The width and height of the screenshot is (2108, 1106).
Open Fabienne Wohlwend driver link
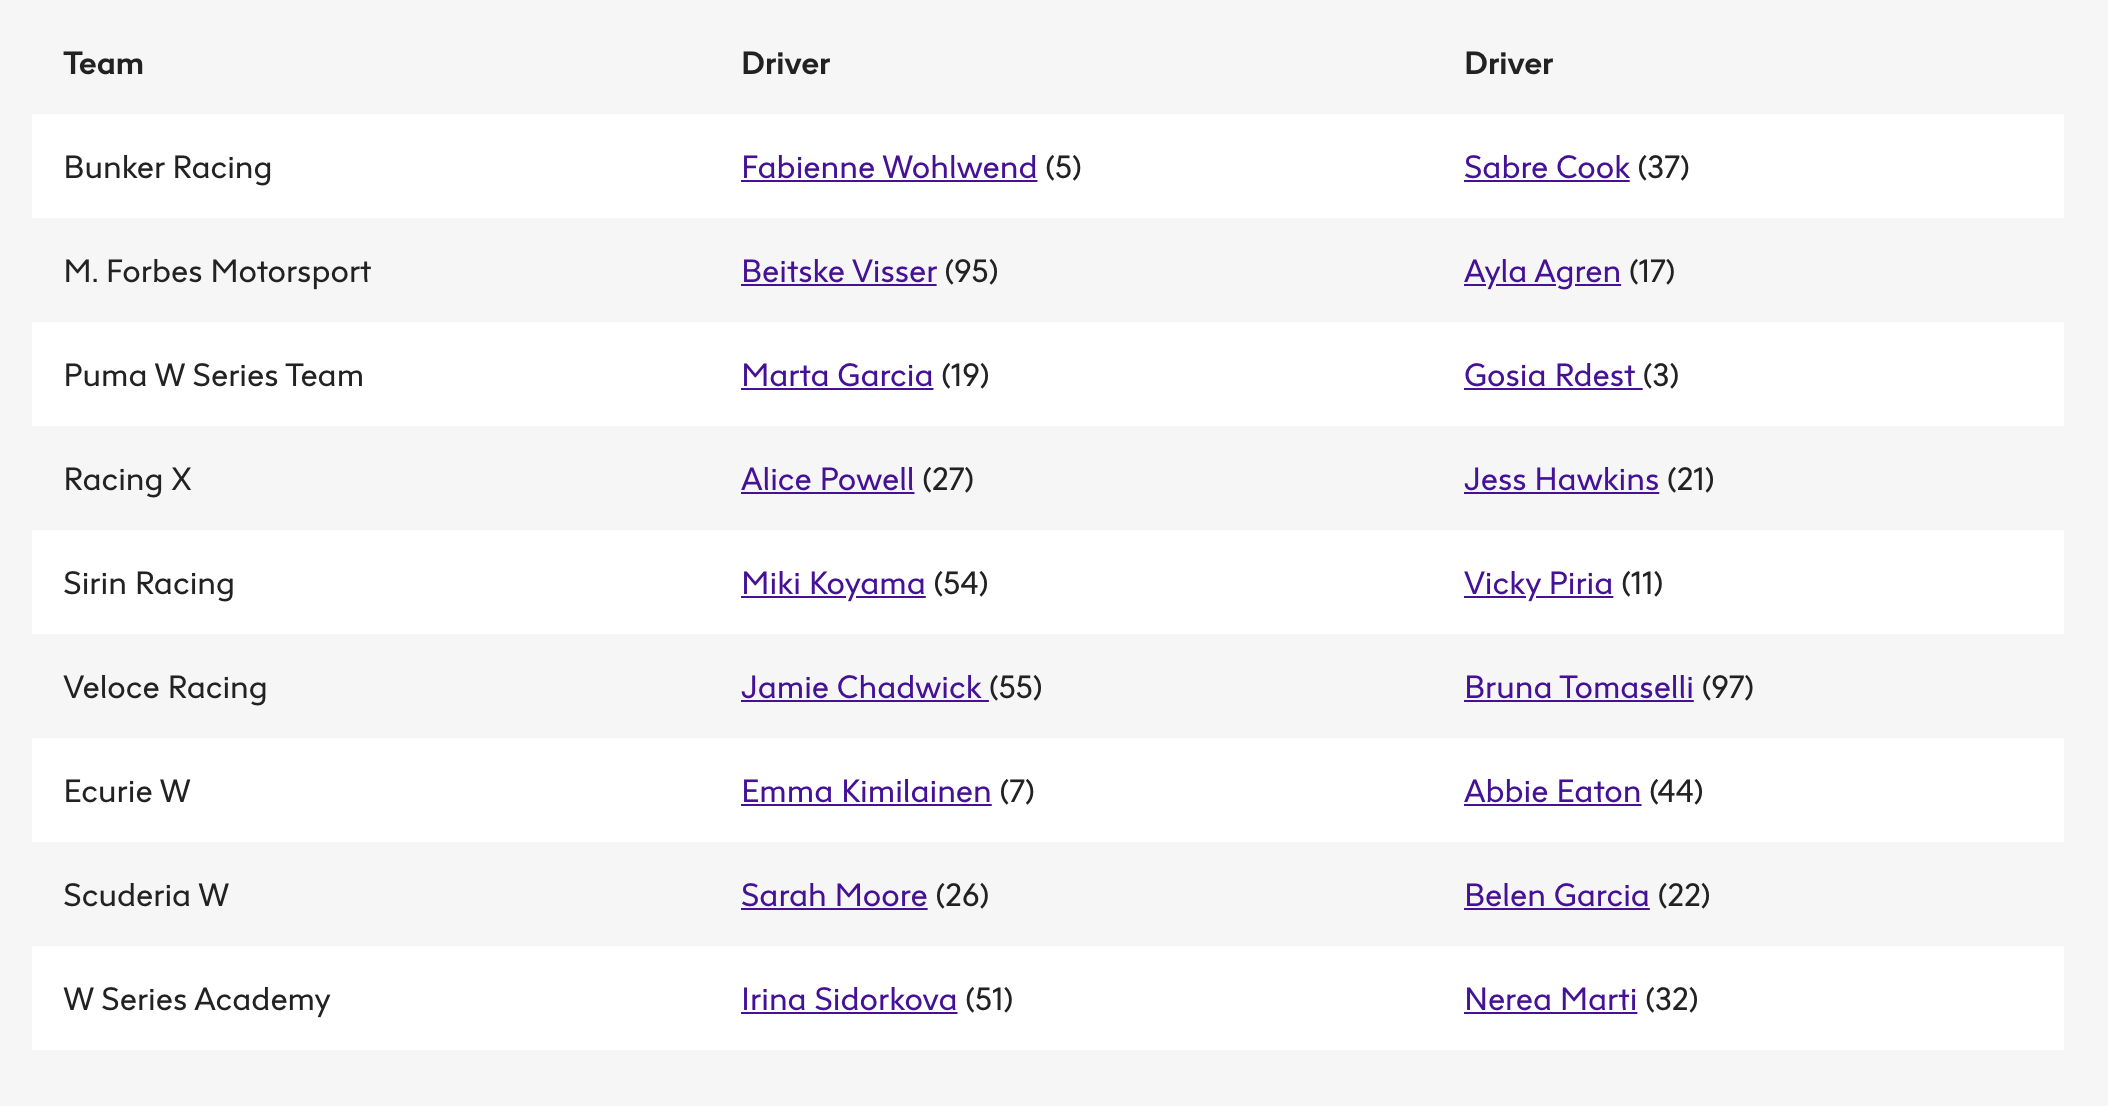(888, 167)
